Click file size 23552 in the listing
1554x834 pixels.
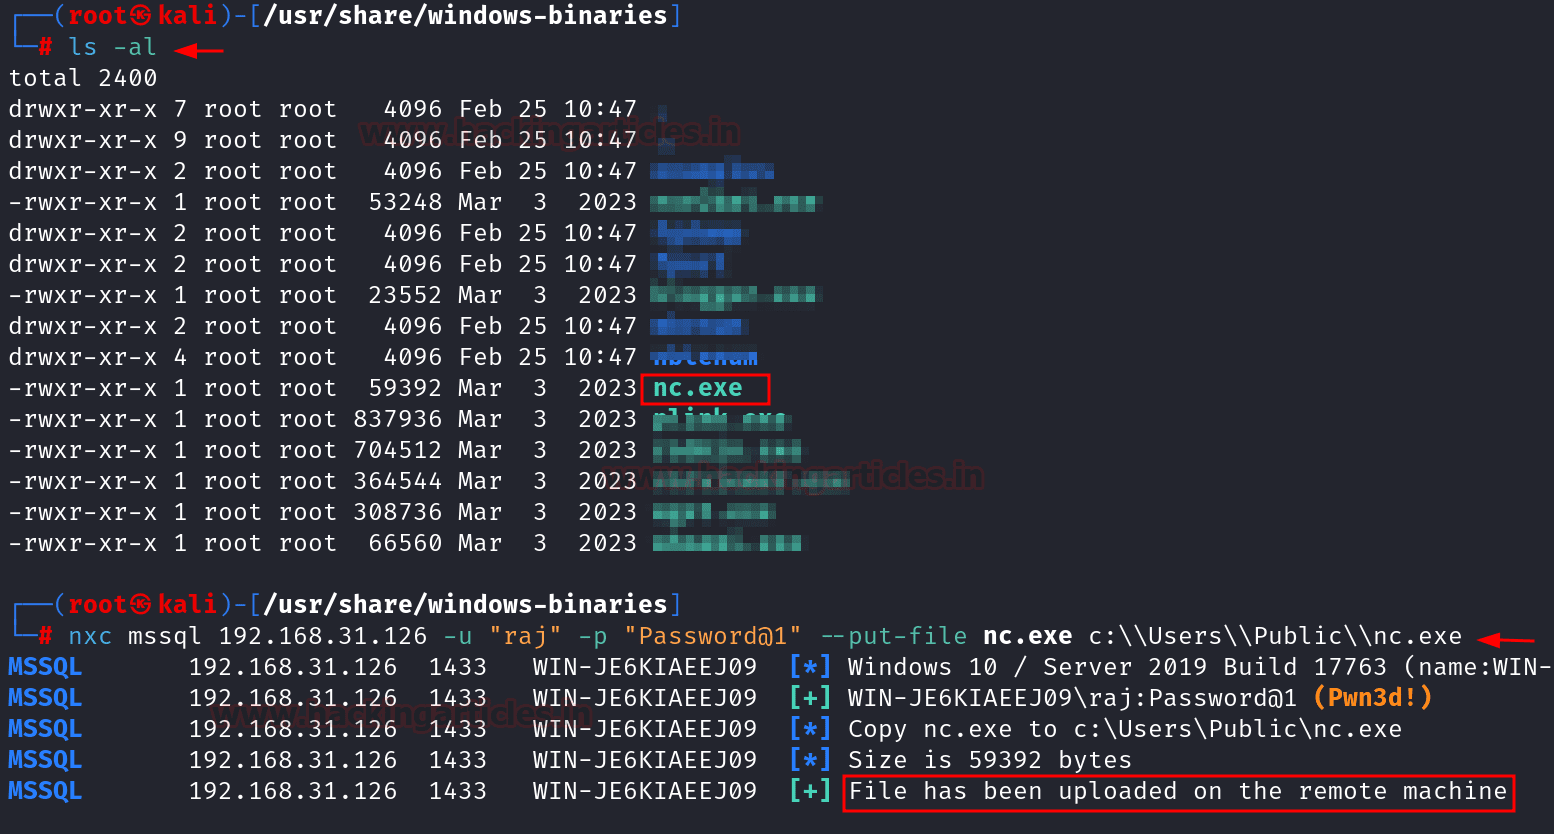tap(405, 295)
